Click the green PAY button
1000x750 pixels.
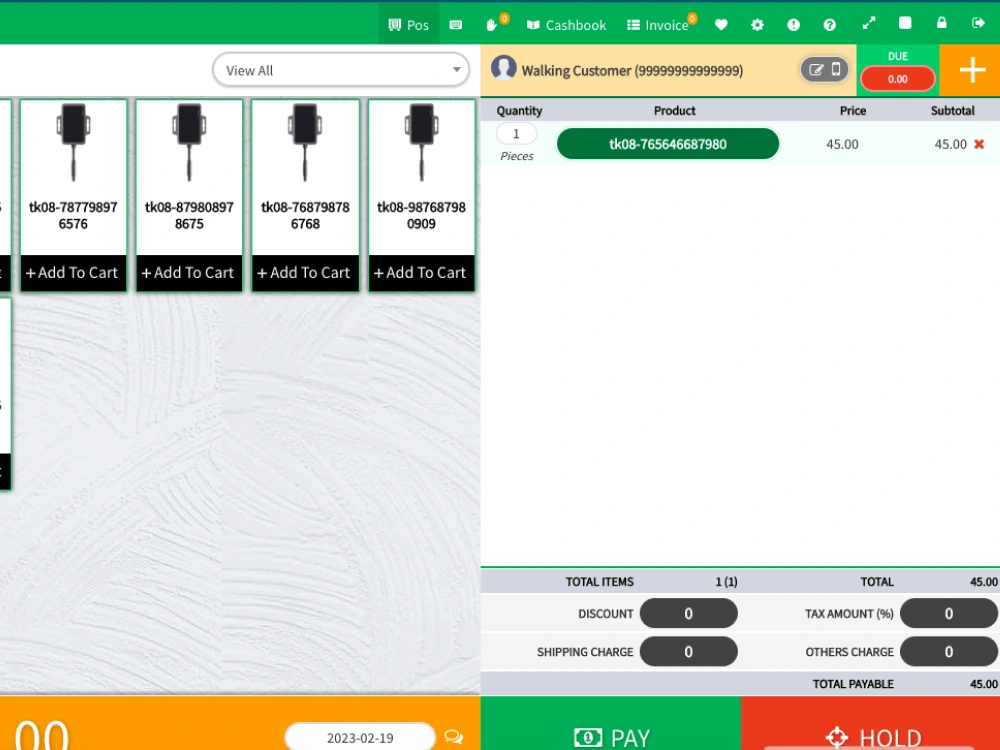[611, 724]
